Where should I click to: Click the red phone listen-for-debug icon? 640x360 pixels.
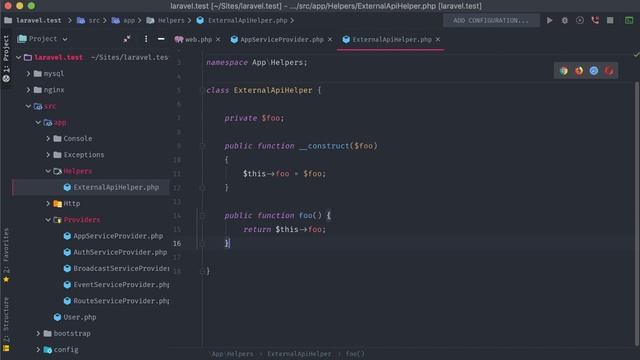tap(595, 20)
